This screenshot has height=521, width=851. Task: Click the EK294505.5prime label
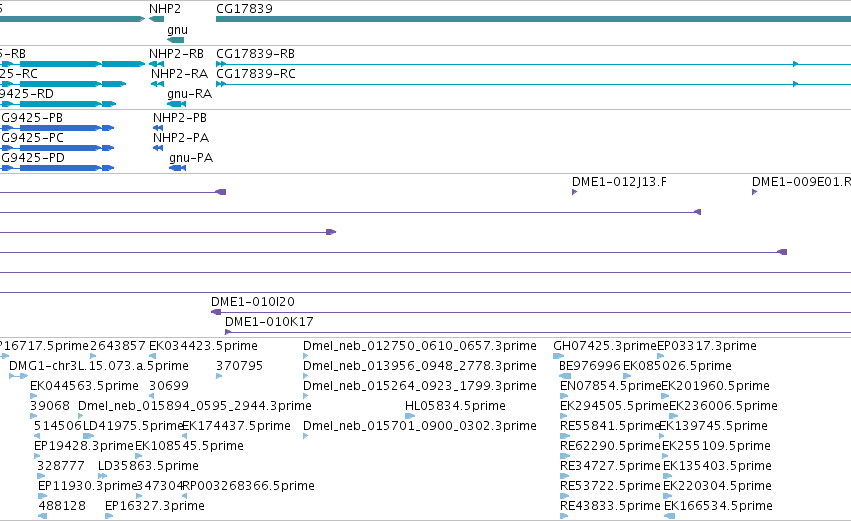tap(614, 406)
